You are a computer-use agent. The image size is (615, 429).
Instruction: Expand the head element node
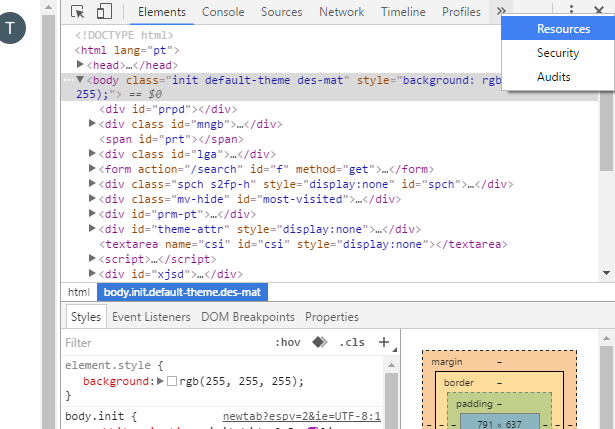pos(80,64)
